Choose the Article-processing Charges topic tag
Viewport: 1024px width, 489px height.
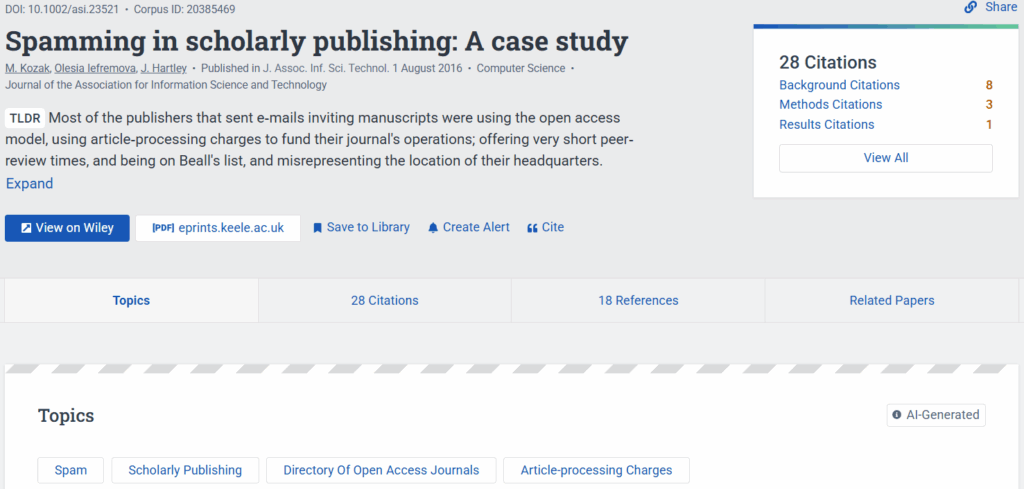pos(596,470)
